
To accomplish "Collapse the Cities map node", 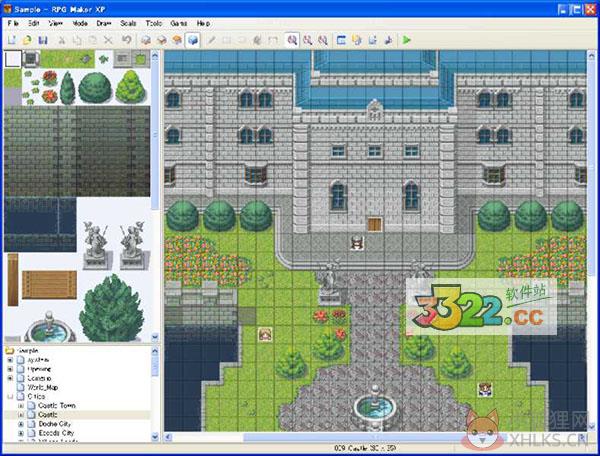I will [x=10, y=397].
